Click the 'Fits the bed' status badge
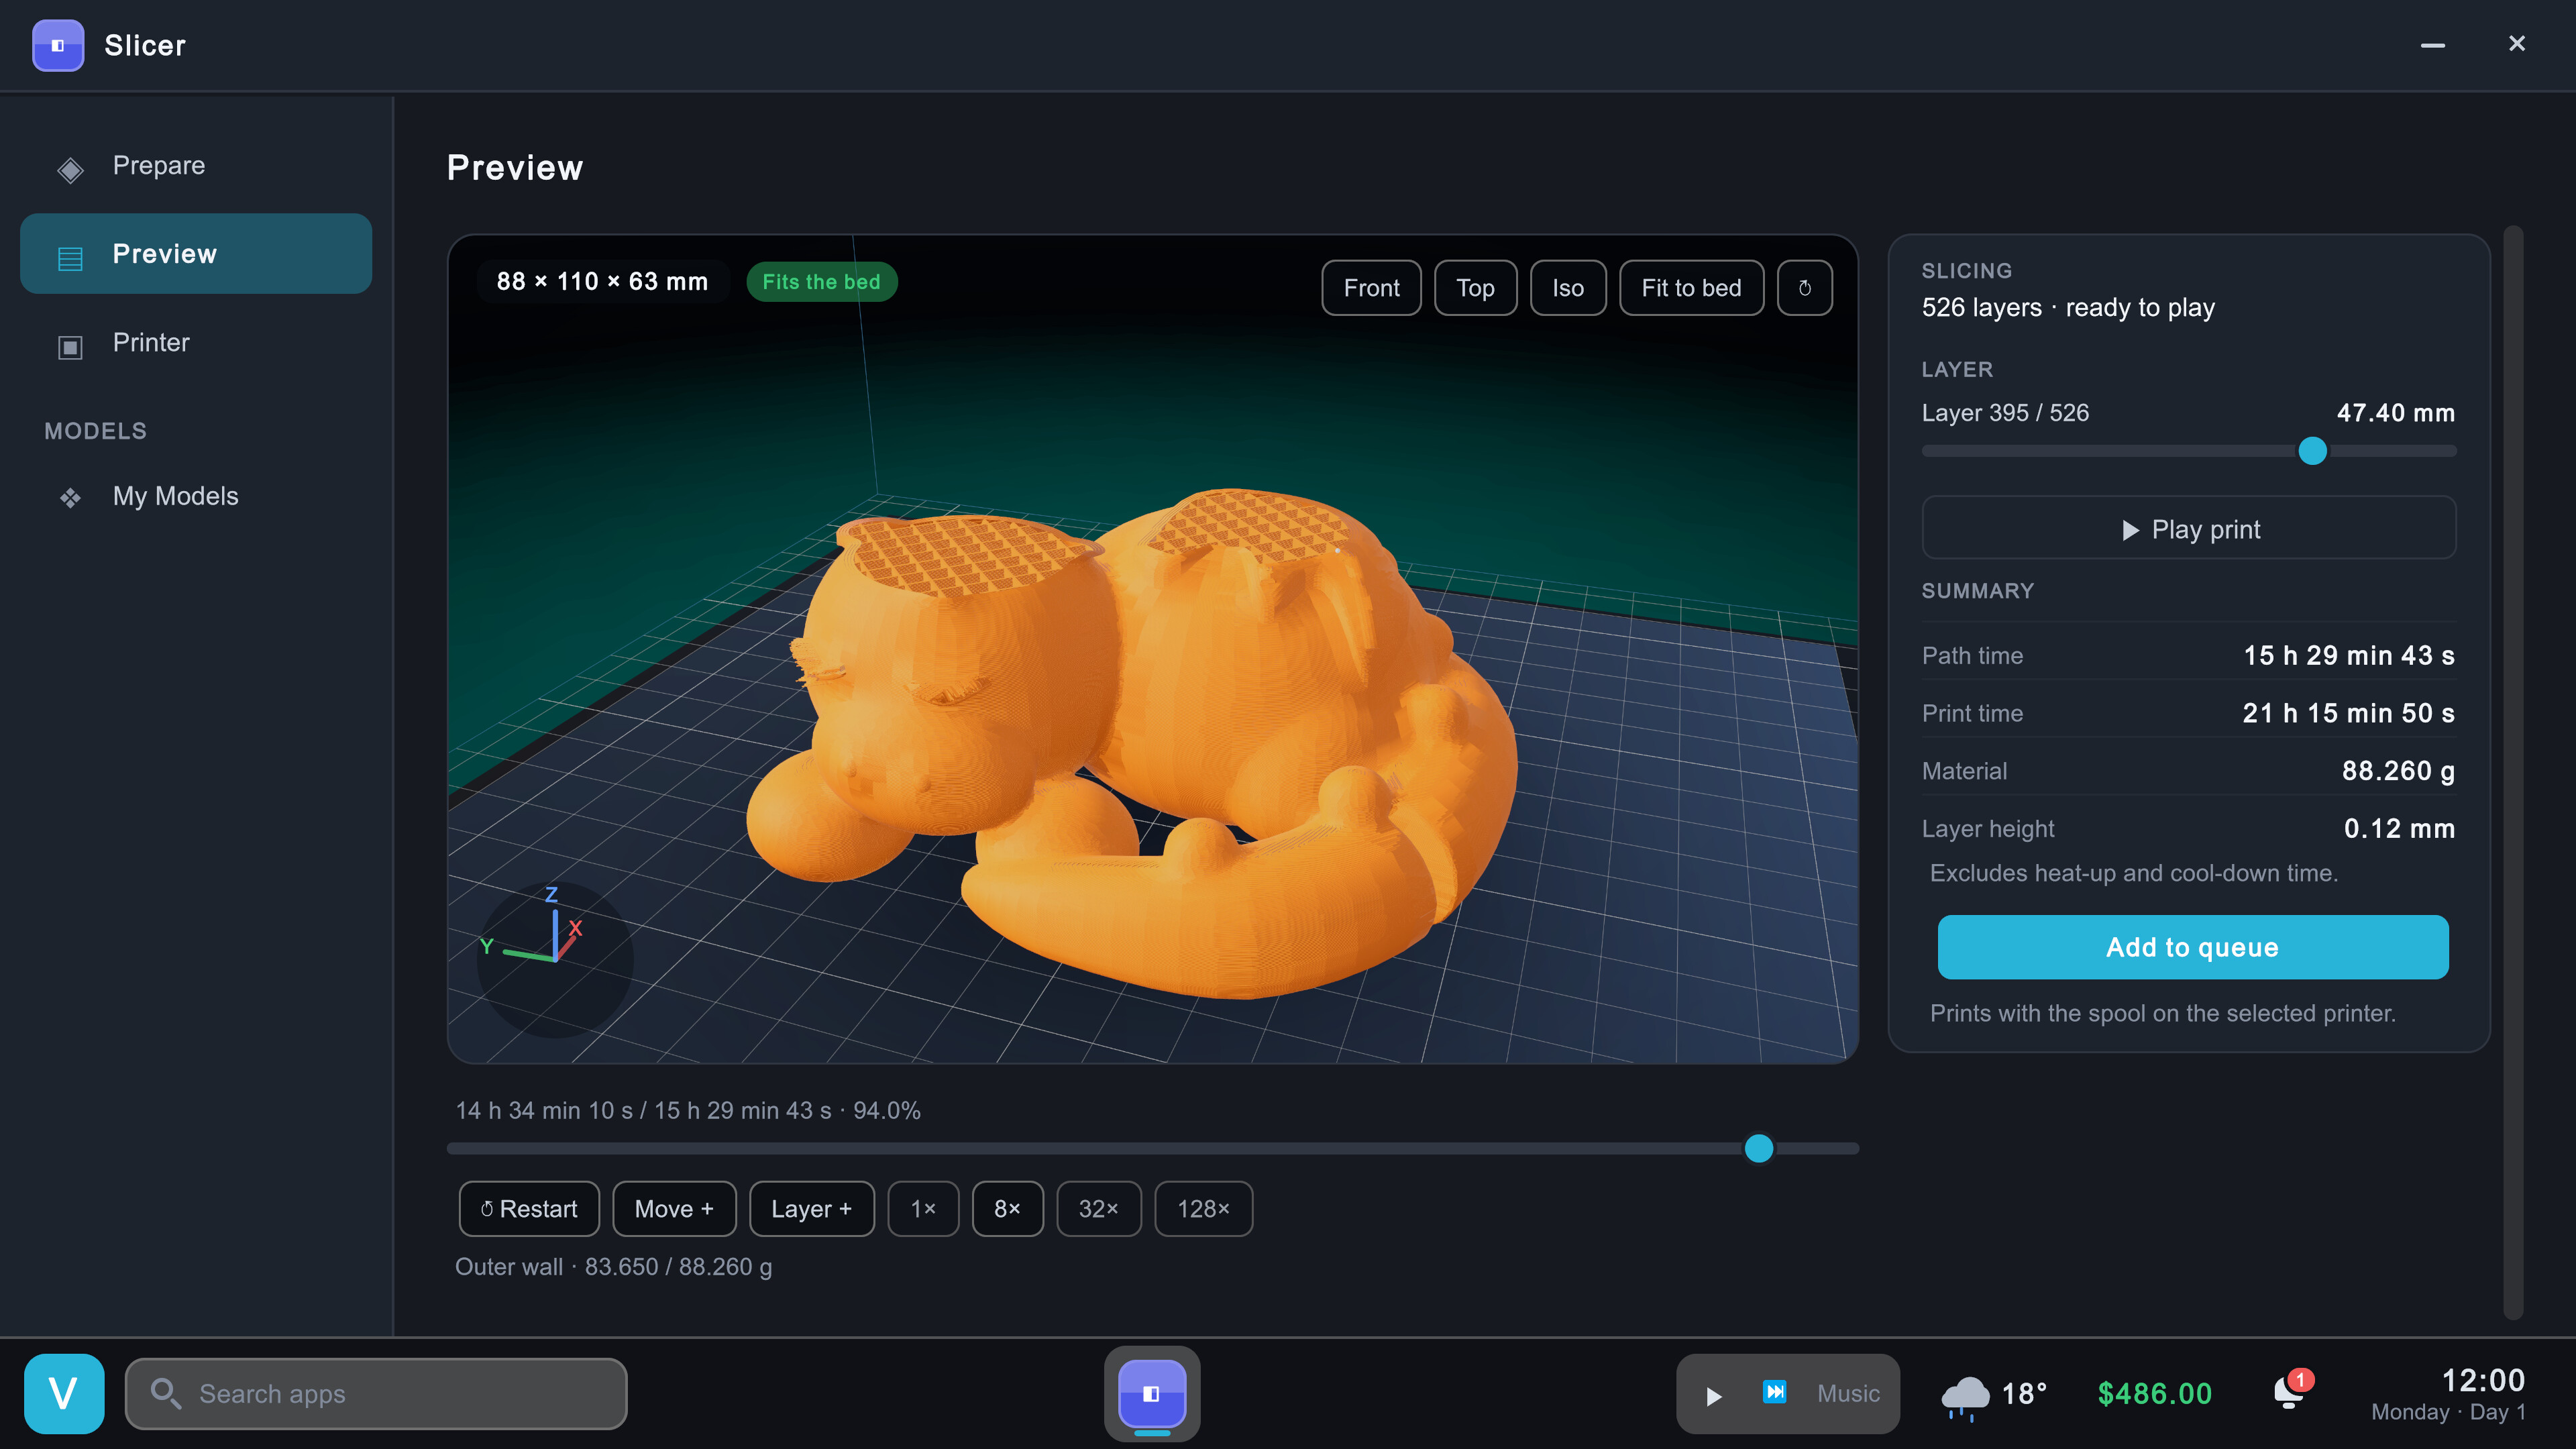 [x=821, y=282]
